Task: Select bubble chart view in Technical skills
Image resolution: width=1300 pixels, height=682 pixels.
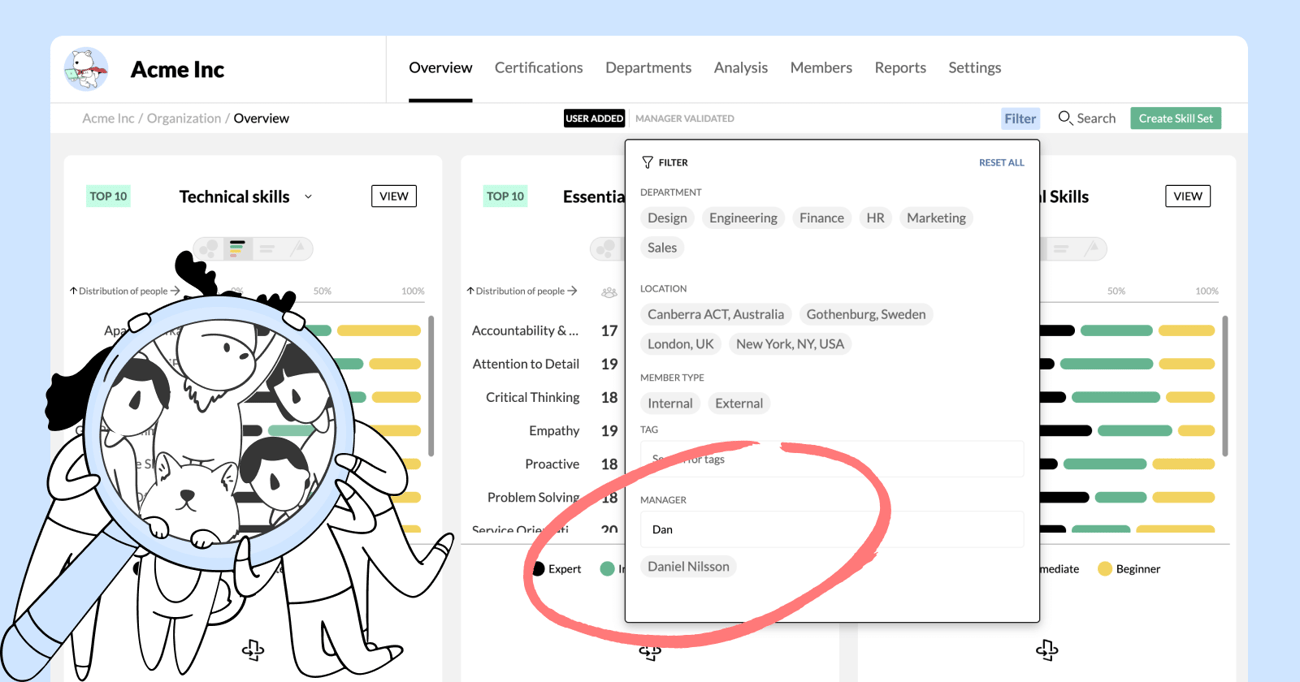Action: coord(209,248)
